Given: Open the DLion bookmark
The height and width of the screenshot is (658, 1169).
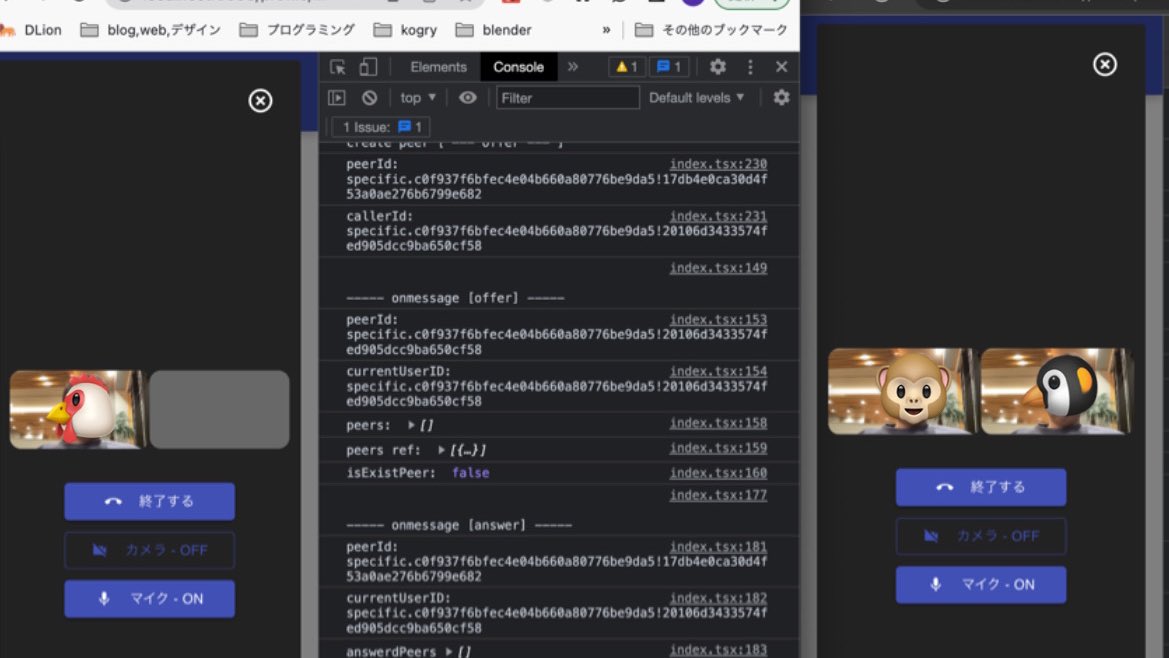Looking at the screenshot, I should (31, 31).
